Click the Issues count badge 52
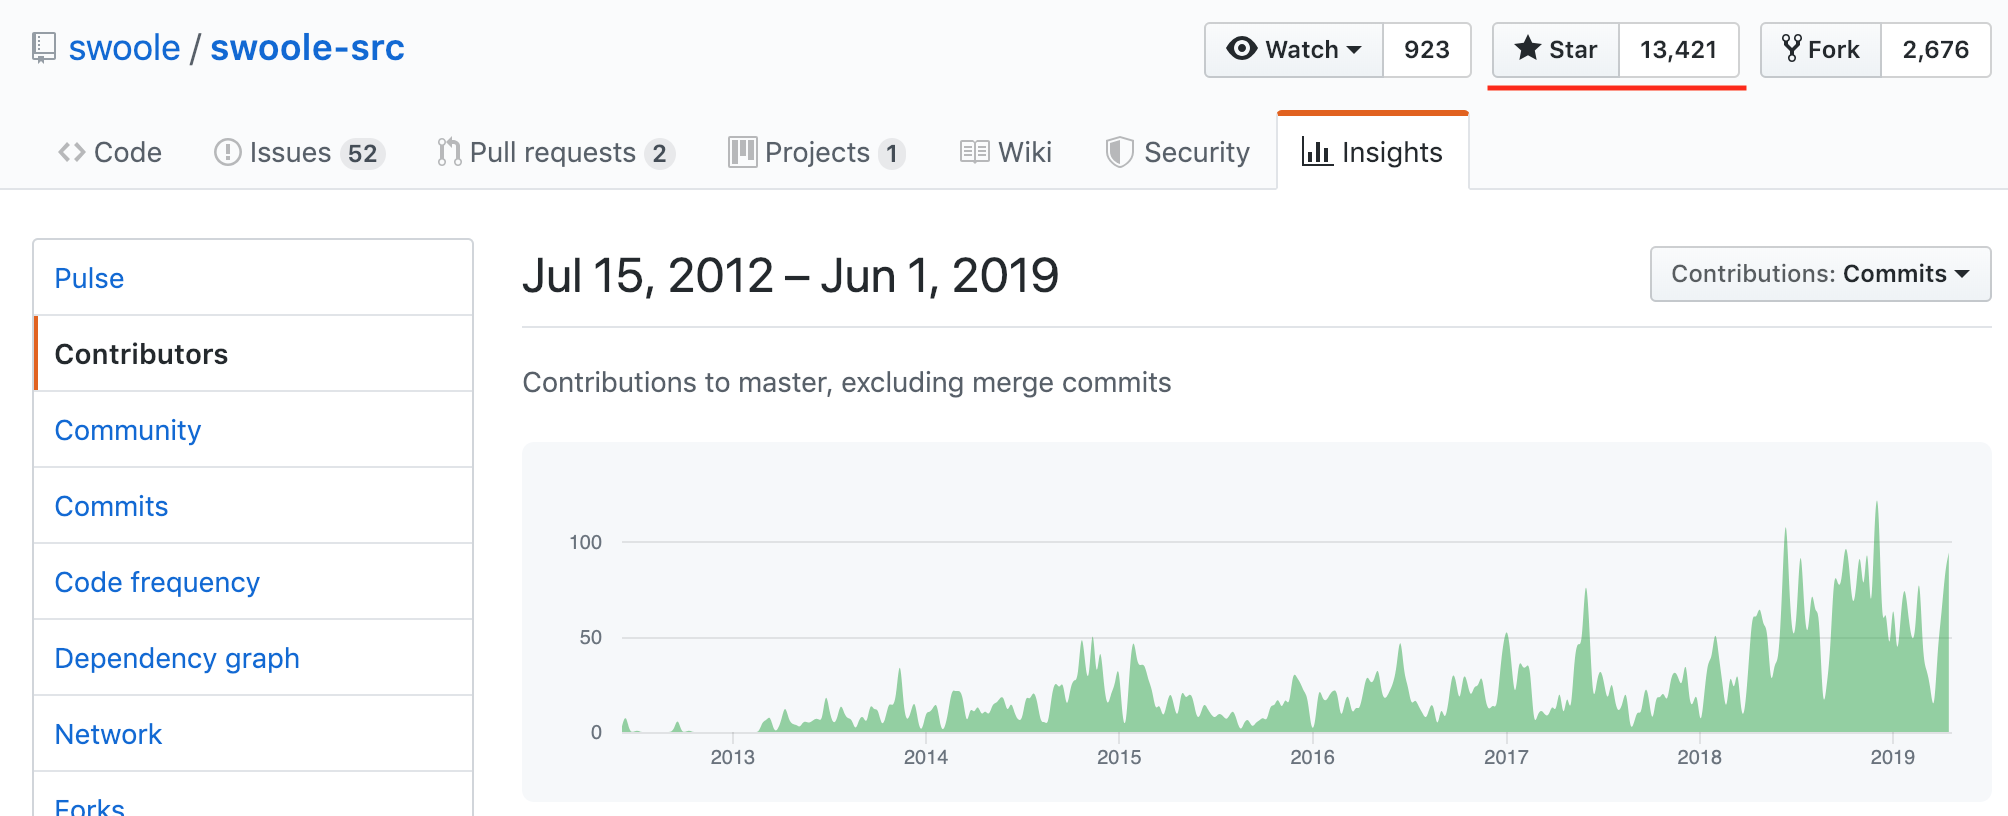The image size is (2008, 816). tap(362, 153)
